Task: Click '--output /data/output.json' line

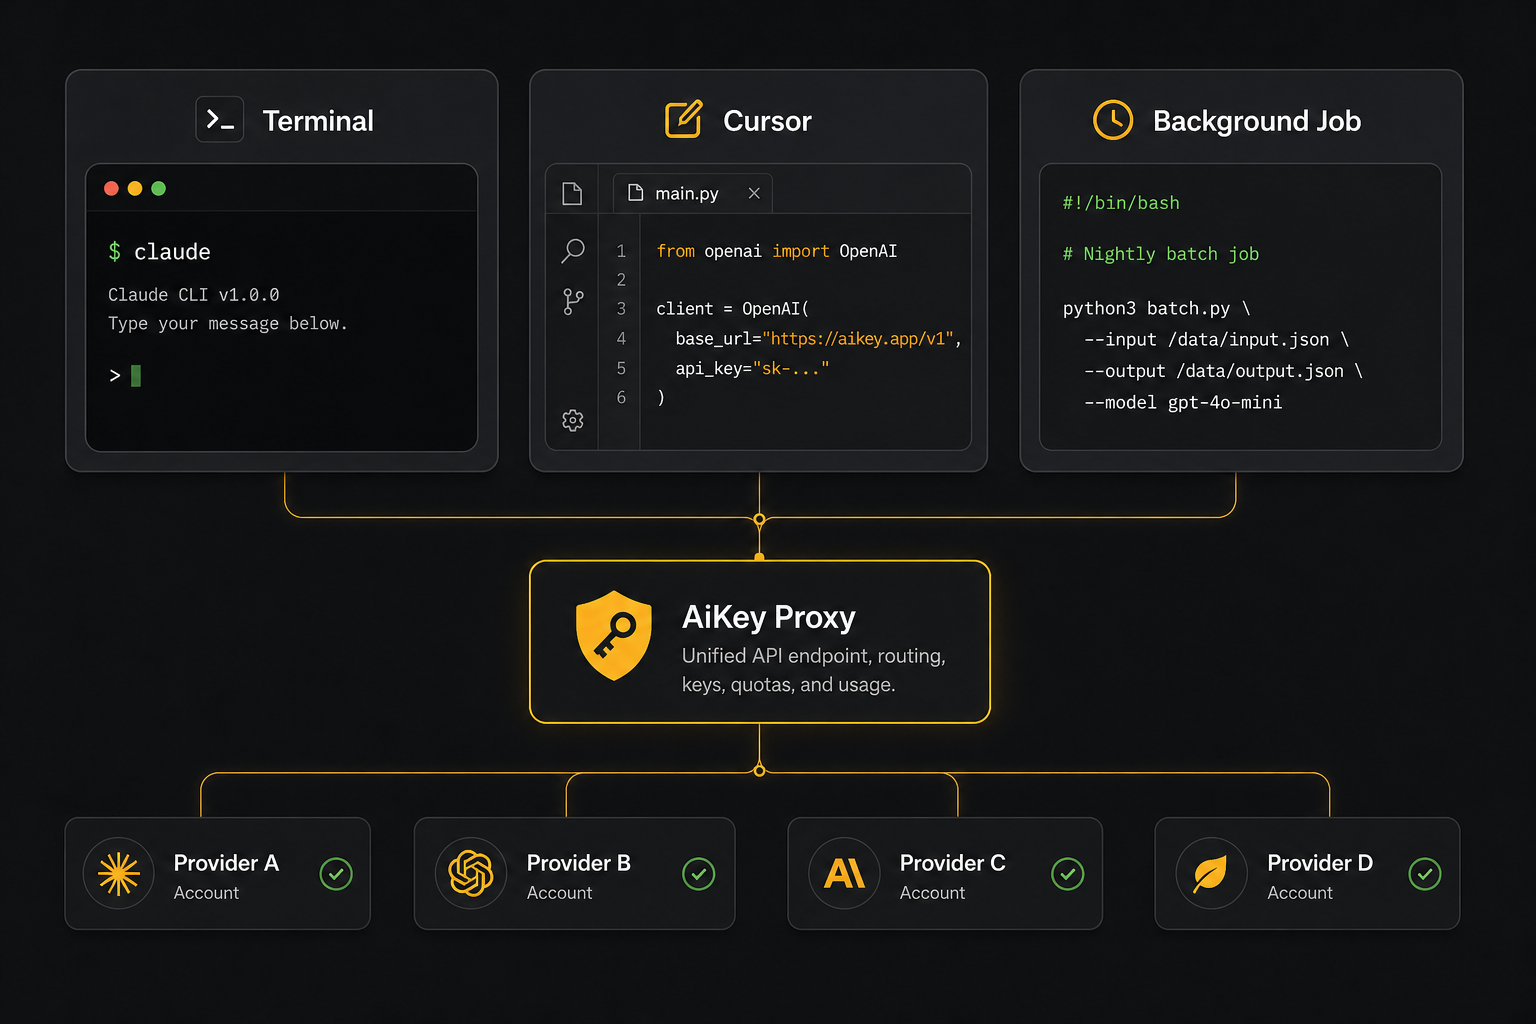Action: (x=1224, y=371)
